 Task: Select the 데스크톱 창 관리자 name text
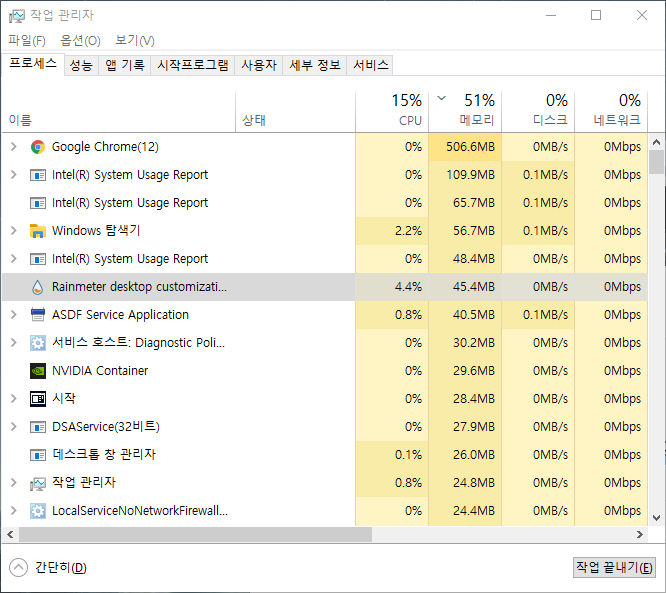click(x=104, y=455)
